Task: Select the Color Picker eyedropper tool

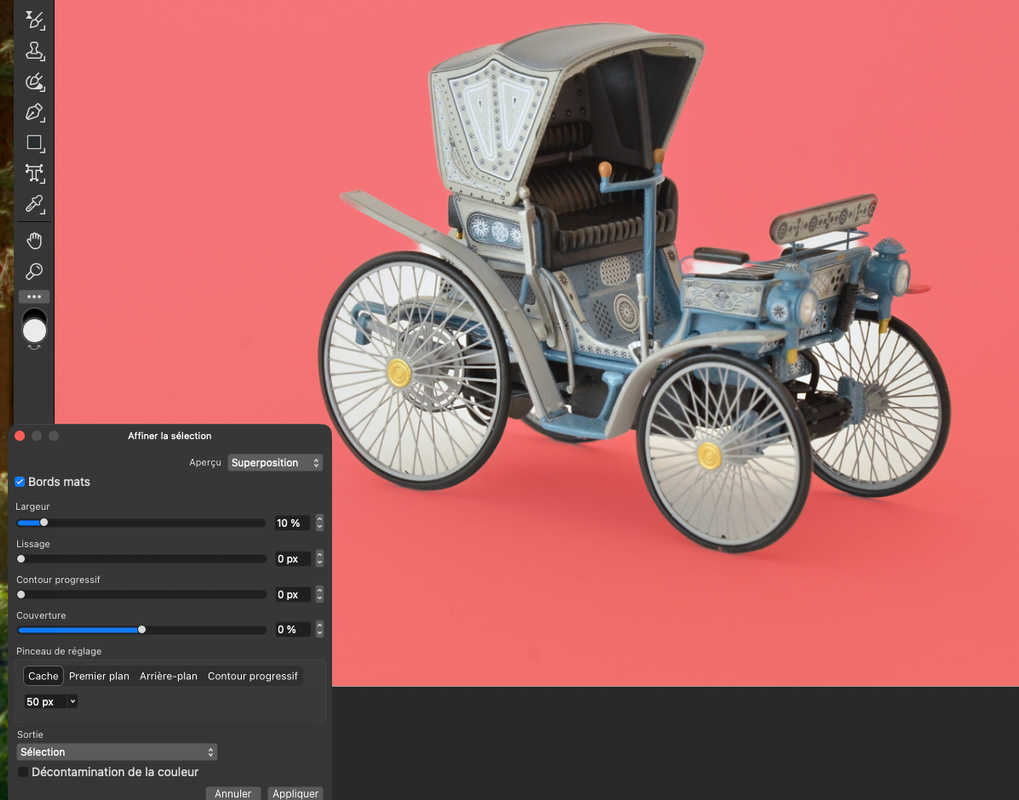Action: coord(34,204)
